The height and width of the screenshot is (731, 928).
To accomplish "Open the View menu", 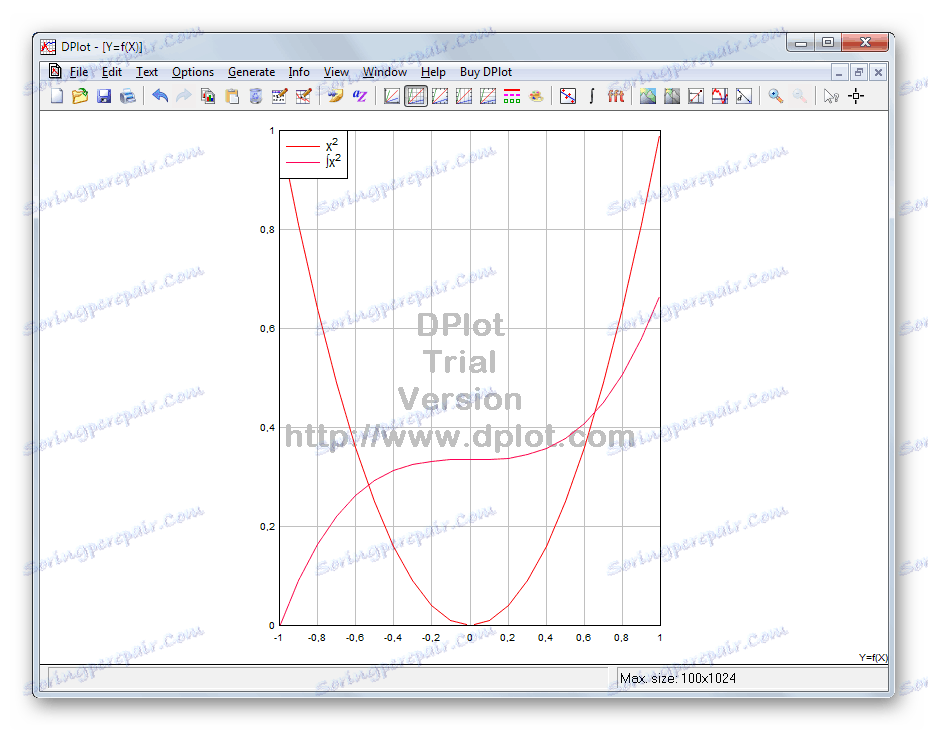I will click(336, 72).
